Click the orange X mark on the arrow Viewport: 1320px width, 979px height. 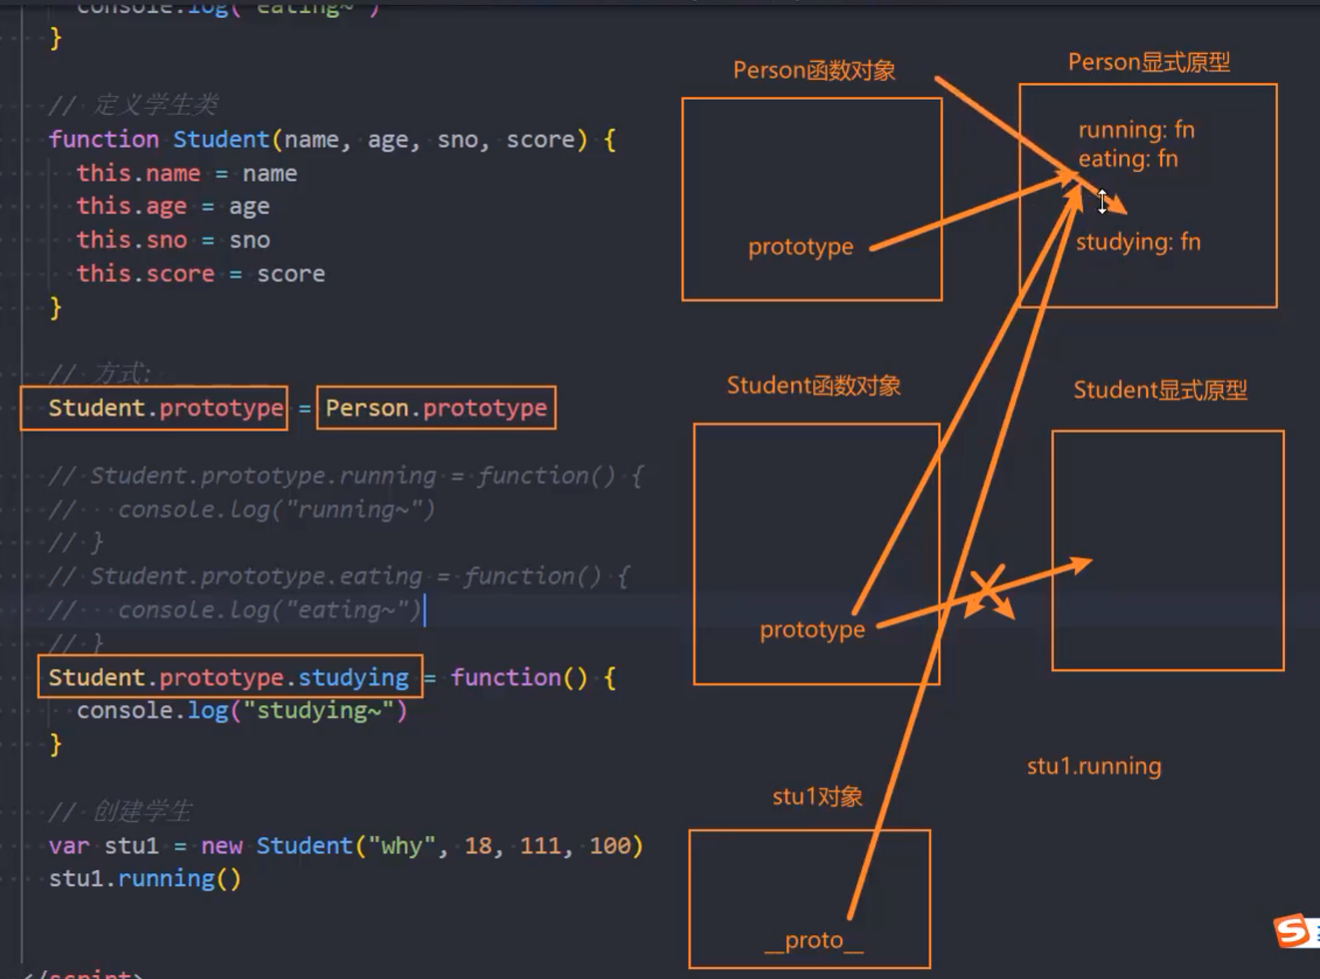tap(987, 590)
